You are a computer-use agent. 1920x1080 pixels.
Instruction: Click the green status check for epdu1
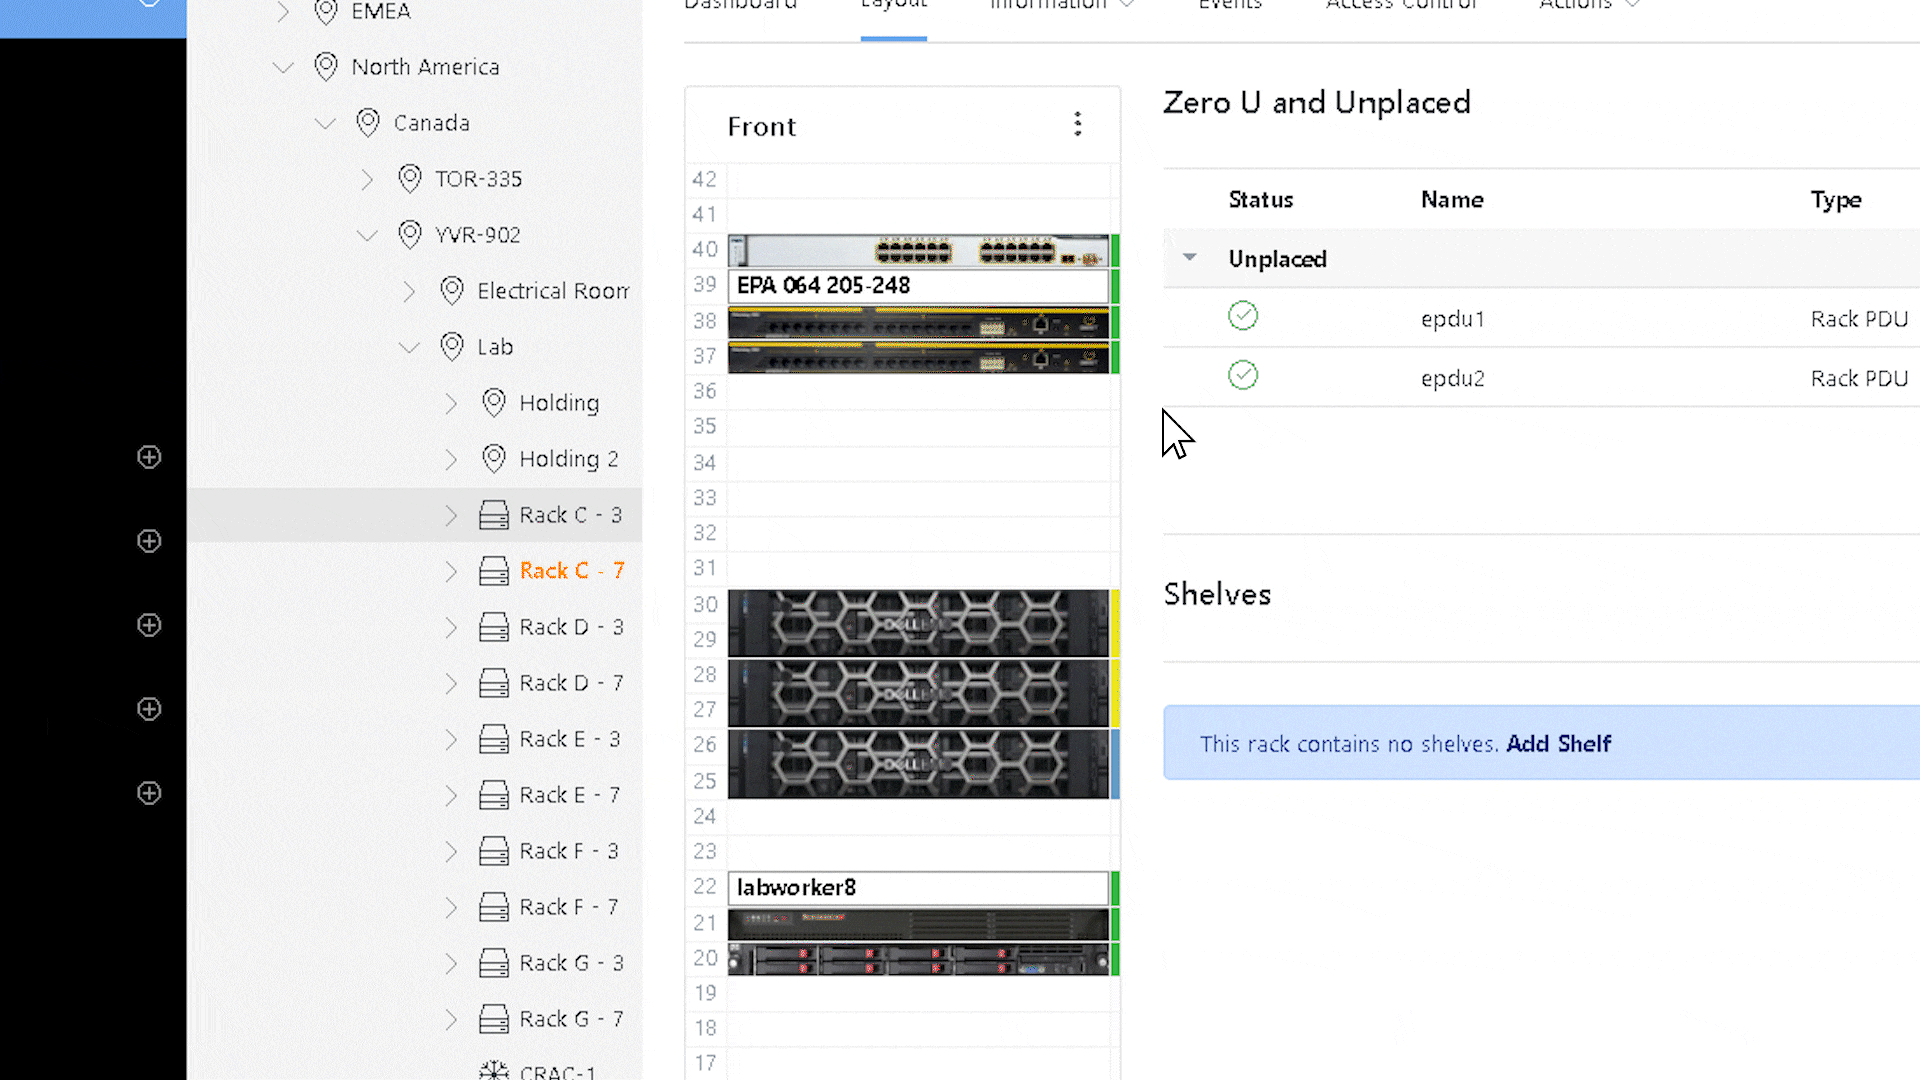pos(1243,315)
